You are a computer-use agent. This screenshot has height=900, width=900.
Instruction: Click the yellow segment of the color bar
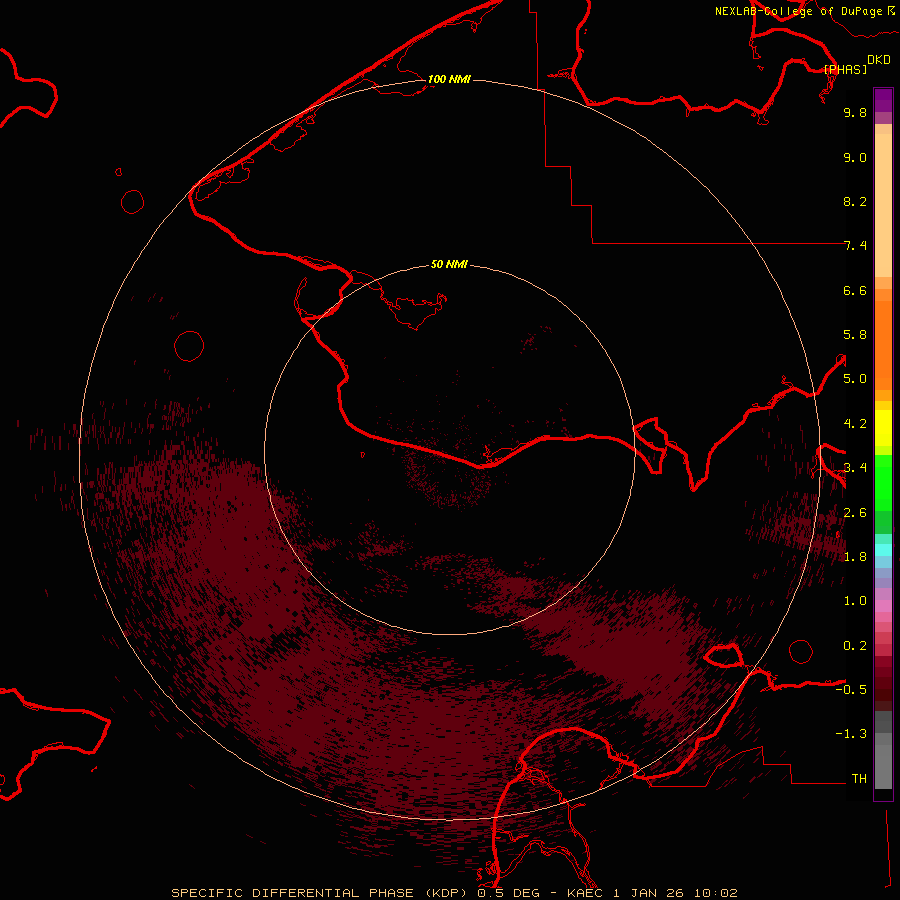[883, 428]
